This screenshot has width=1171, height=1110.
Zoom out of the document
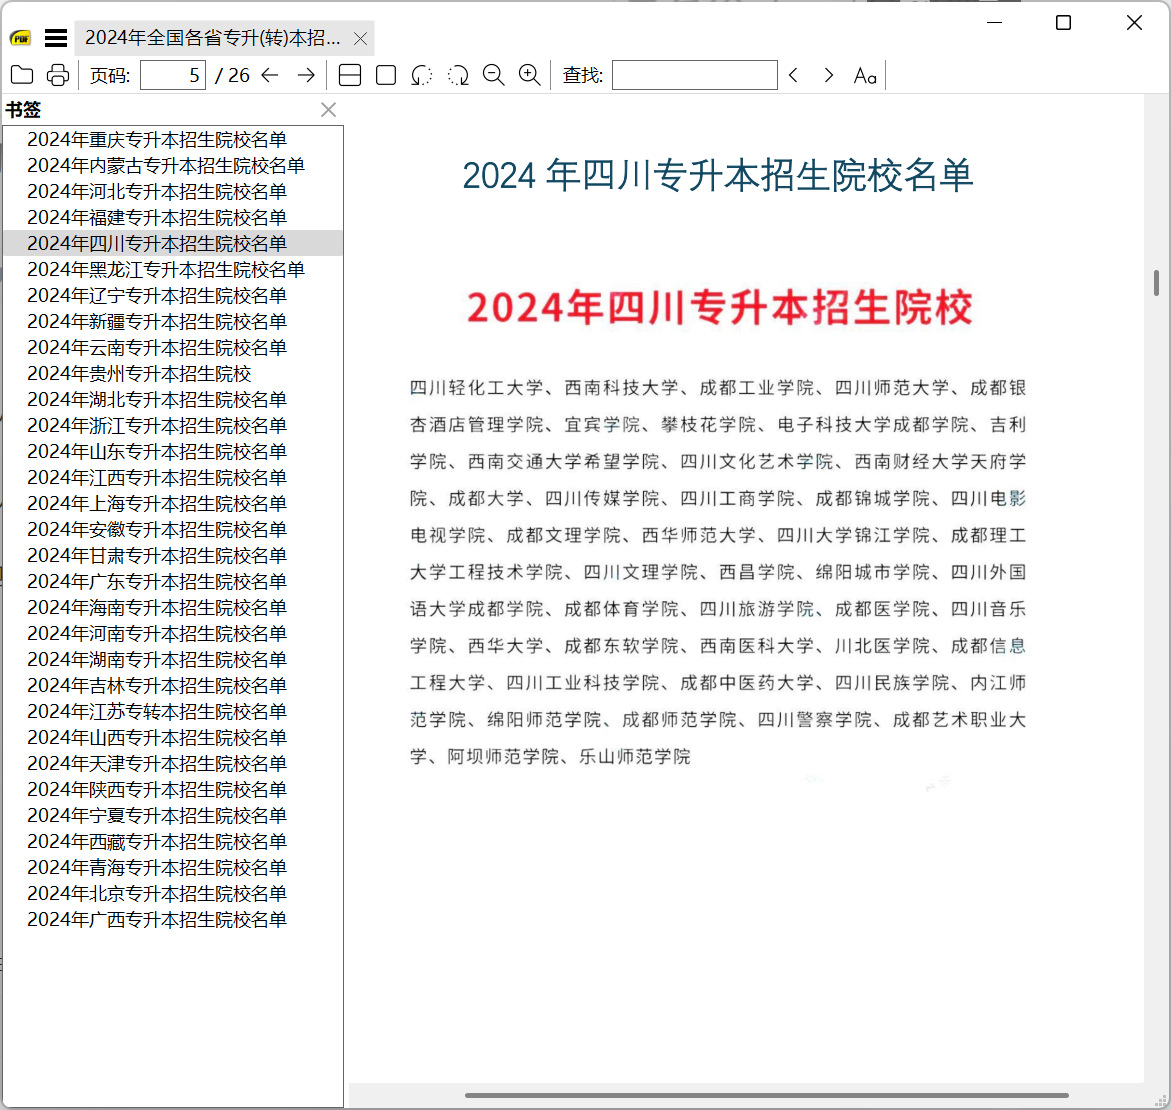pos(494,74)
